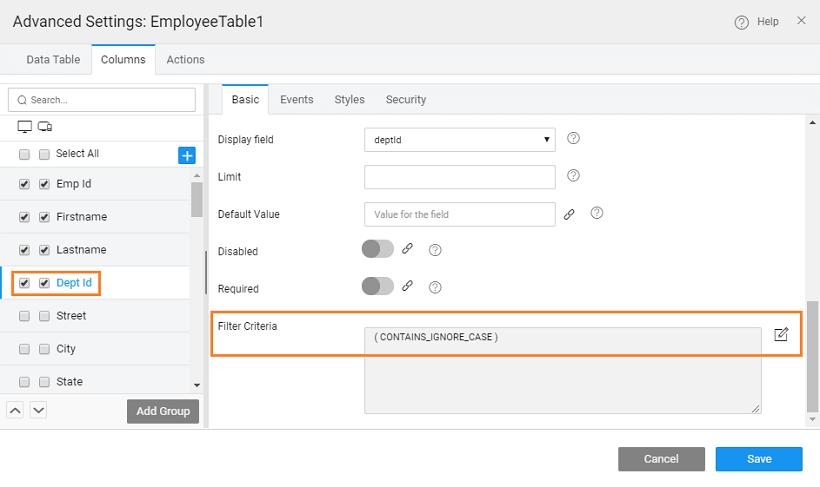Click the Add Group button
Viewport: 820px width, 487px height.
163,411
